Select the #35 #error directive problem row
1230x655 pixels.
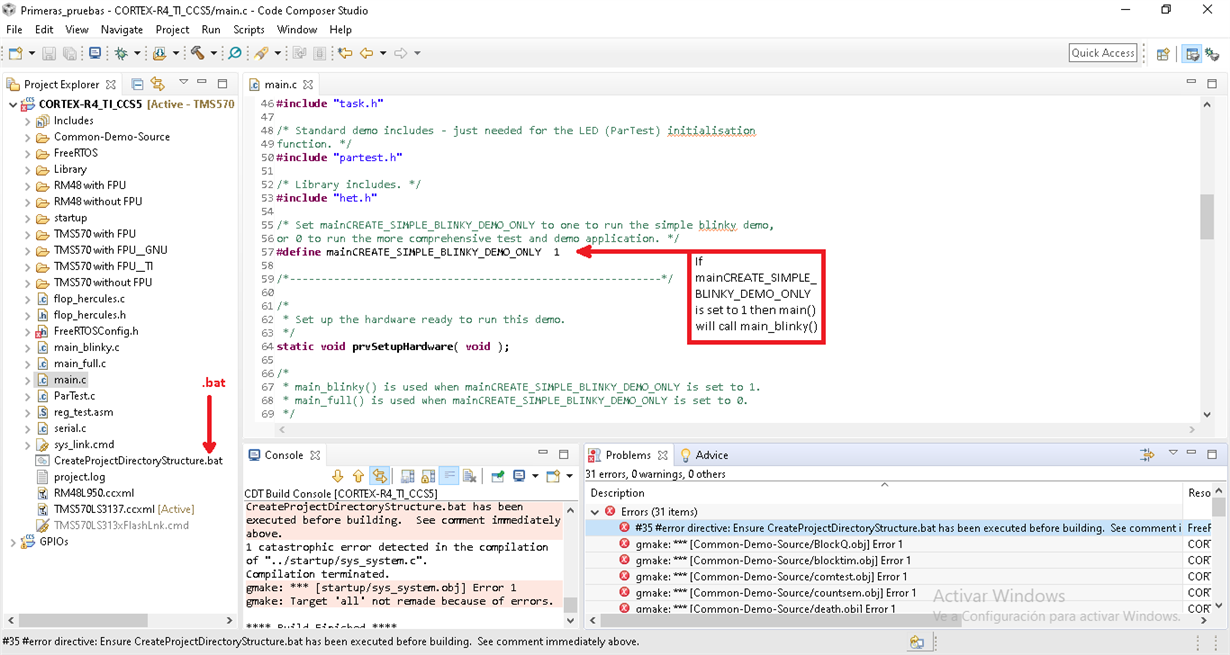click(x=900, y=528)
